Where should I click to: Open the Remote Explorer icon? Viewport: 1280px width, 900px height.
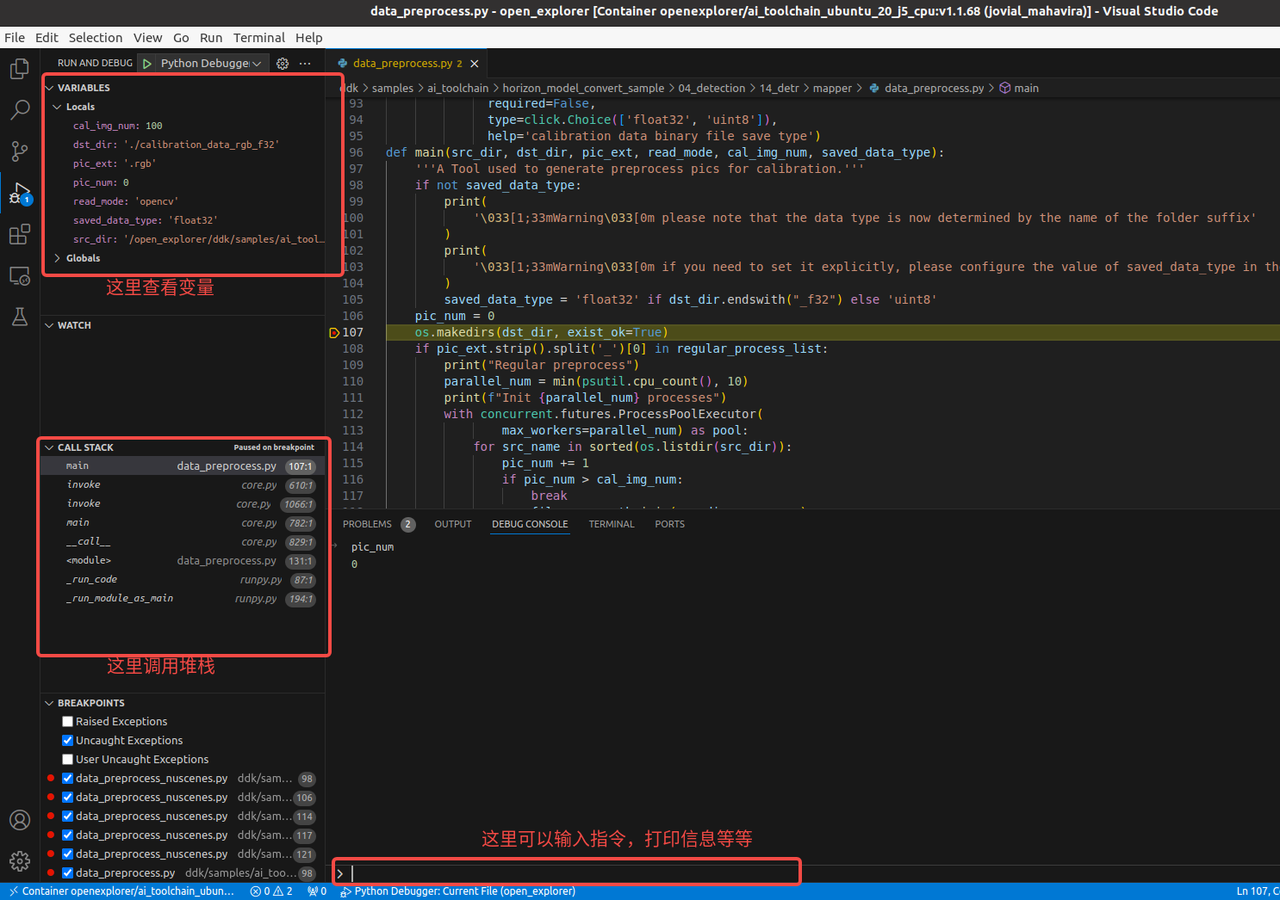(19, 275)
